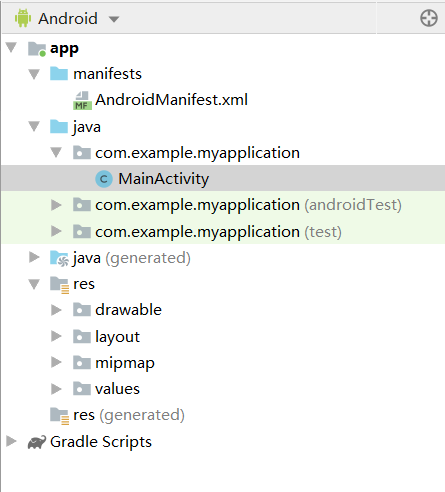The width and height of the screenshot is (445, 492).
Task: Expand the layout folder
Action: (x=56, y=336)
